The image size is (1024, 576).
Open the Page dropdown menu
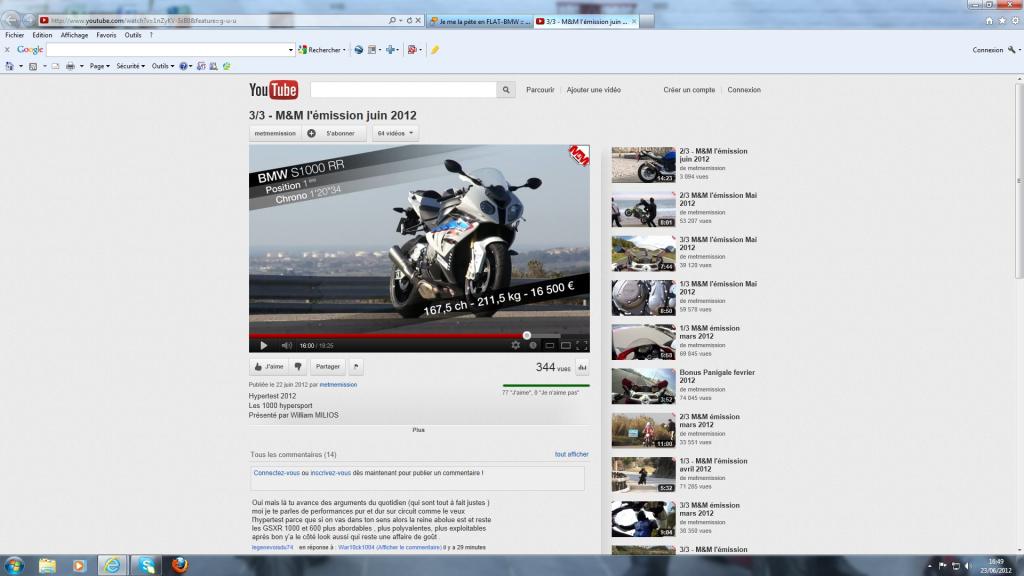(x=99, y=66)
